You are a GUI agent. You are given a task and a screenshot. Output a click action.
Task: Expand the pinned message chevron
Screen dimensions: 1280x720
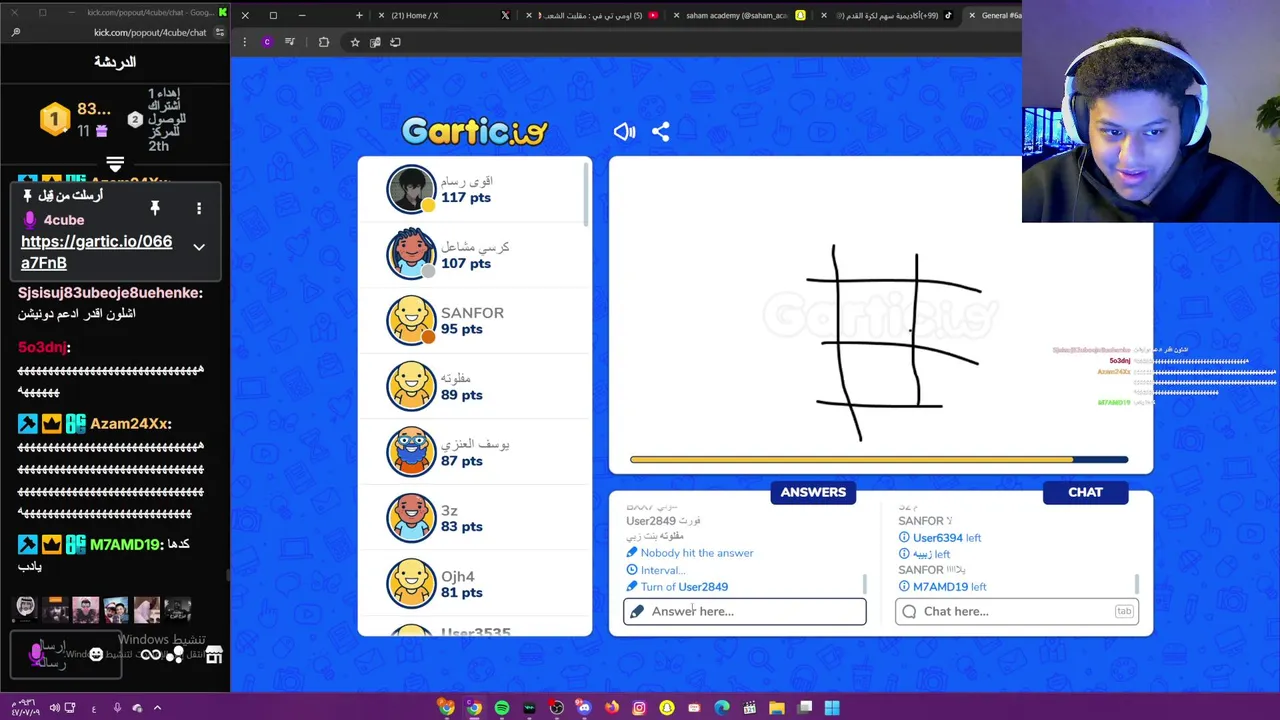[x=199, y=247]
